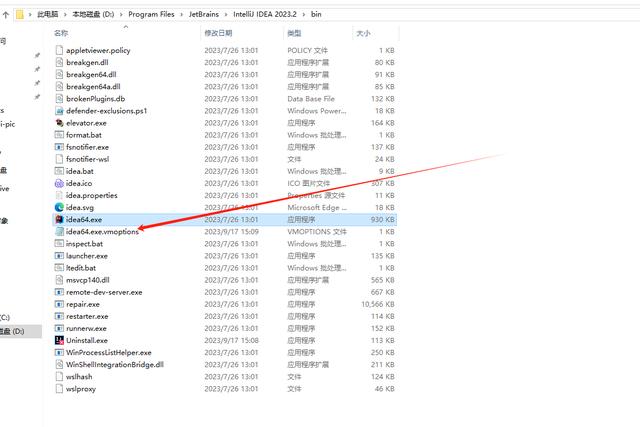The image size is (640, 427).
Task: Navigate to 本地磁盘 (D:) breadcrumb
Action: (93, 14)
